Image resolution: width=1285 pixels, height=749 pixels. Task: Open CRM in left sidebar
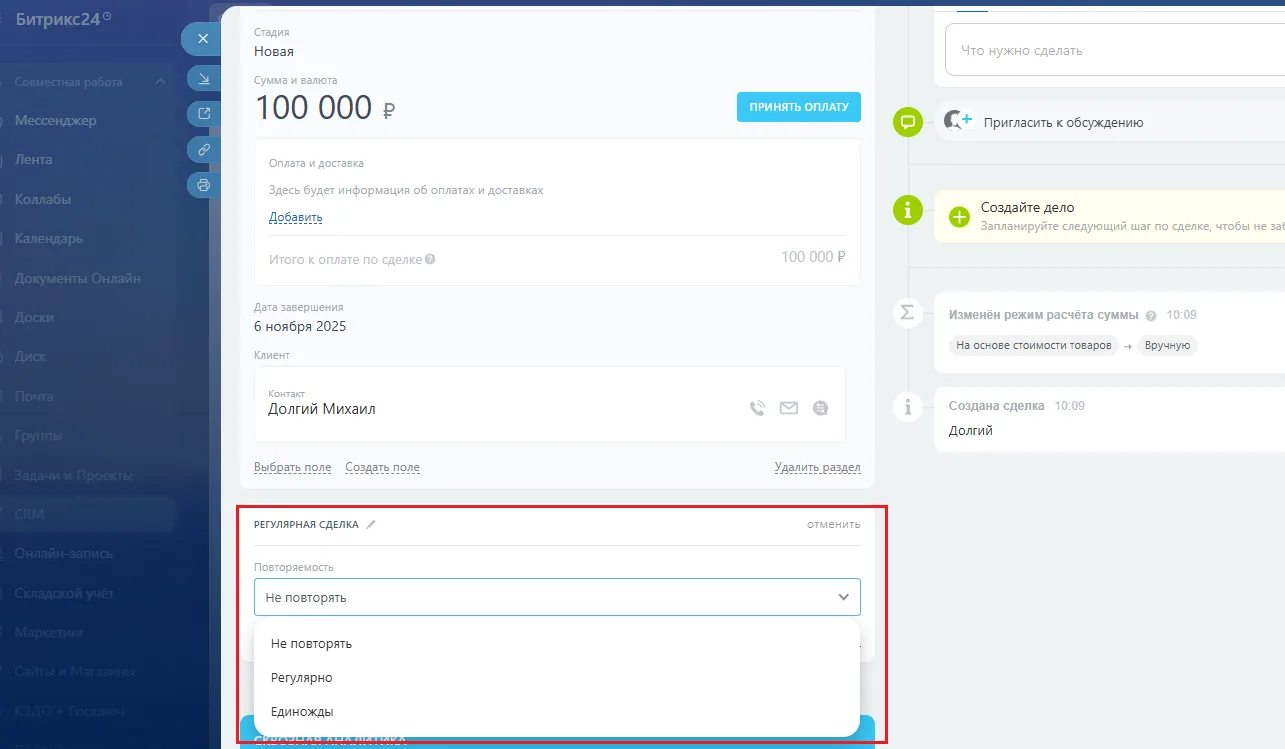(29, 514)
